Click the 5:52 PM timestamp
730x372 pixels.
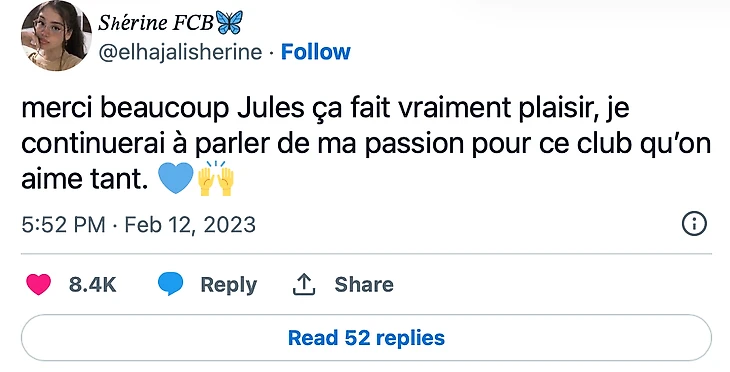pos(63,225)
